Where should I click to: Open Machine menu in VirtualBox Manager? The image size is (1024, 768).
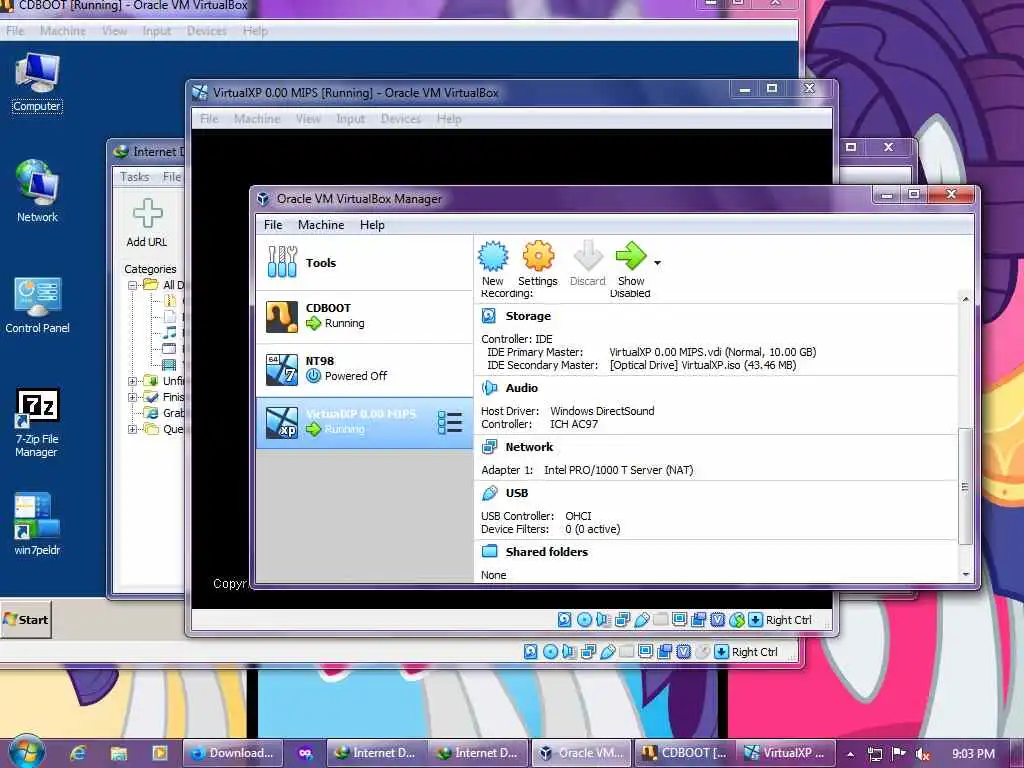click(x=321, y=225)
